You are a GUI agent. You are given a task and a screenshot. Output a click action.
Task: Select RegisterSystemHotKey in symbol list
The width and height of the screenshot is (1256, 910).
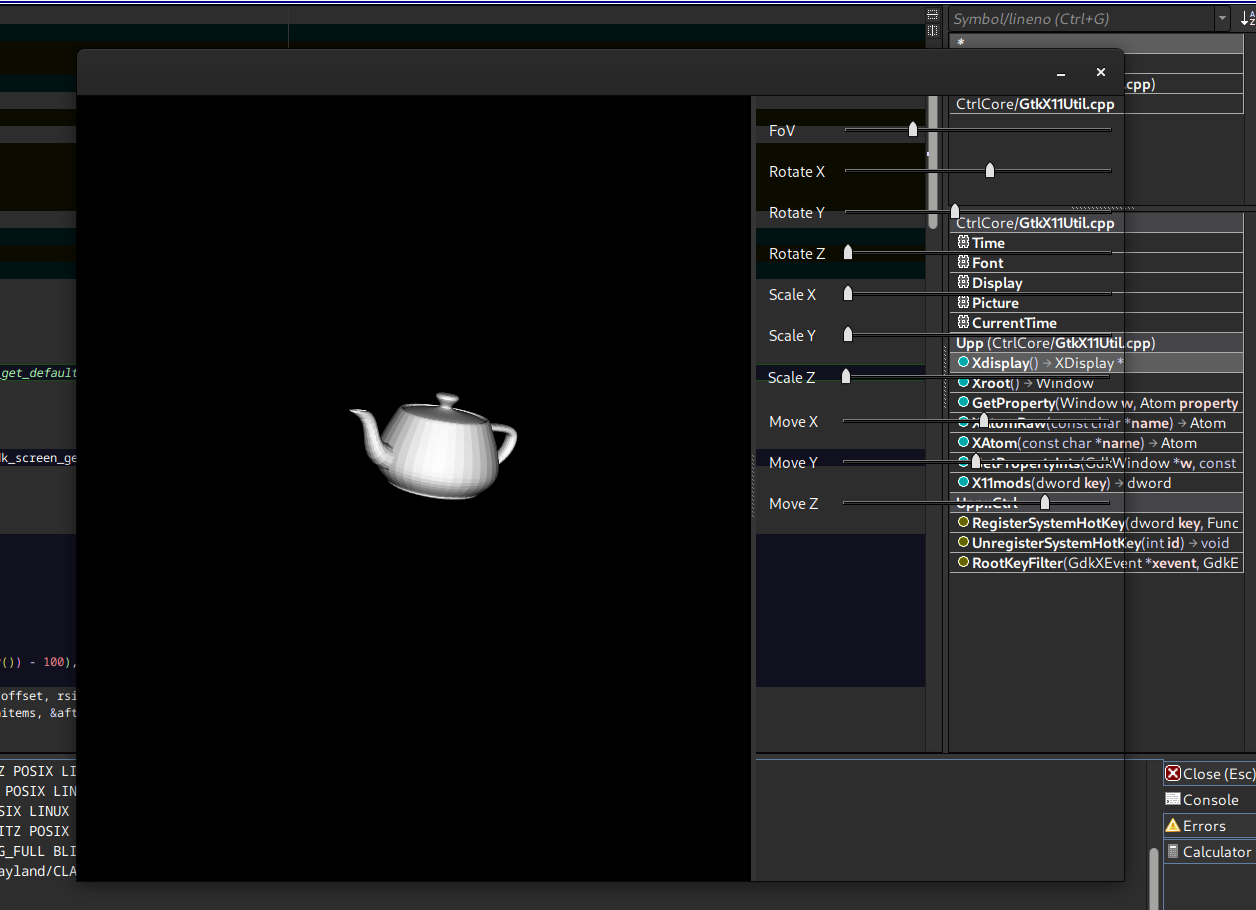pyautogui.click(x=1048, y=523)
